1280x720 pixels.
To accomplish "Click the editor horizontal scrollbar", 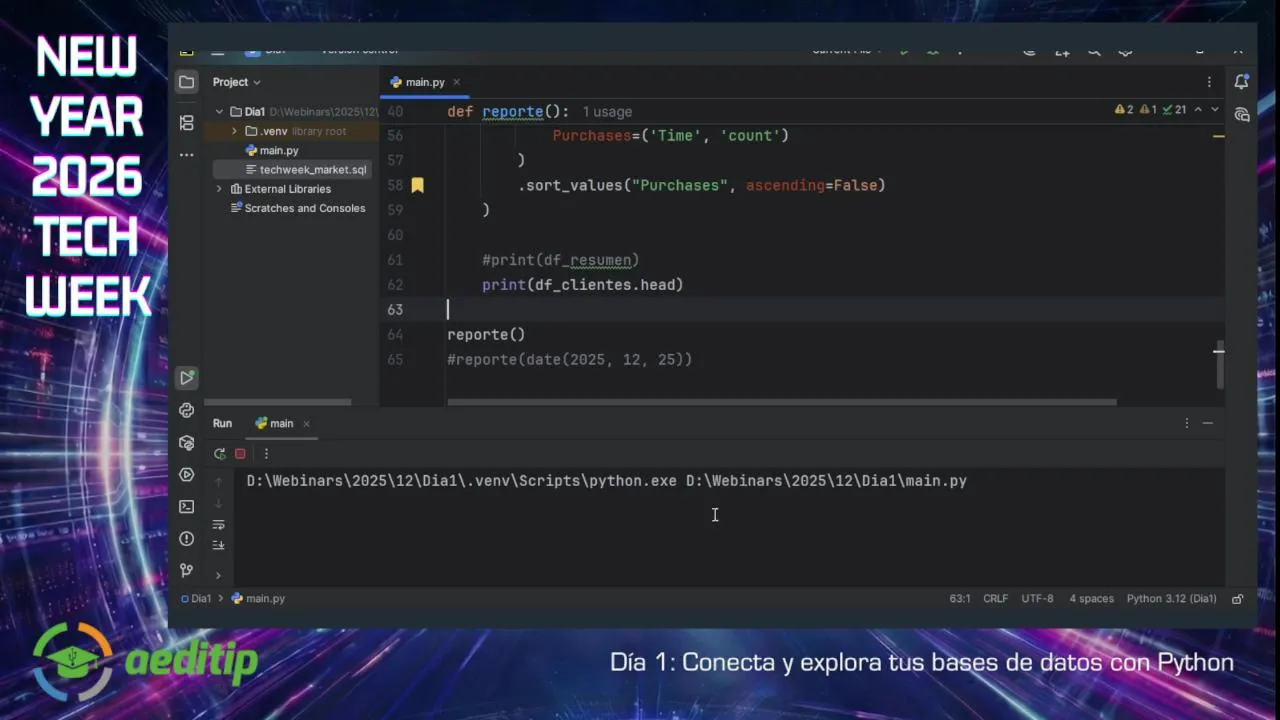I will [781, 403].
